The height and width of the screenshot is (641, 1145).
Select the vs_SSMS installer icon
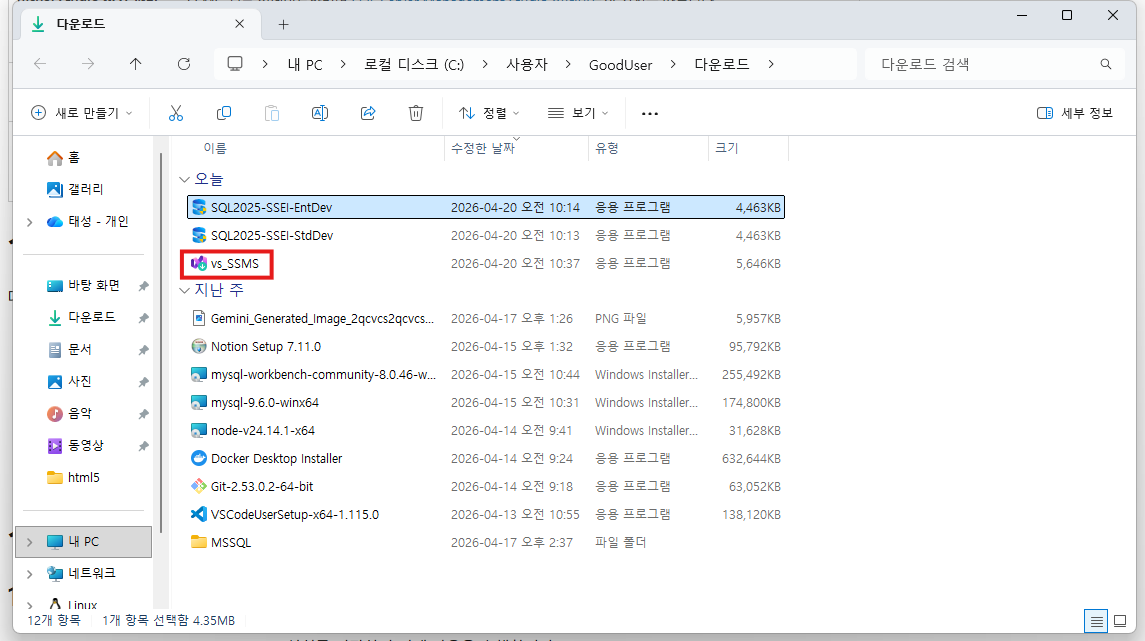pos(199,263)
